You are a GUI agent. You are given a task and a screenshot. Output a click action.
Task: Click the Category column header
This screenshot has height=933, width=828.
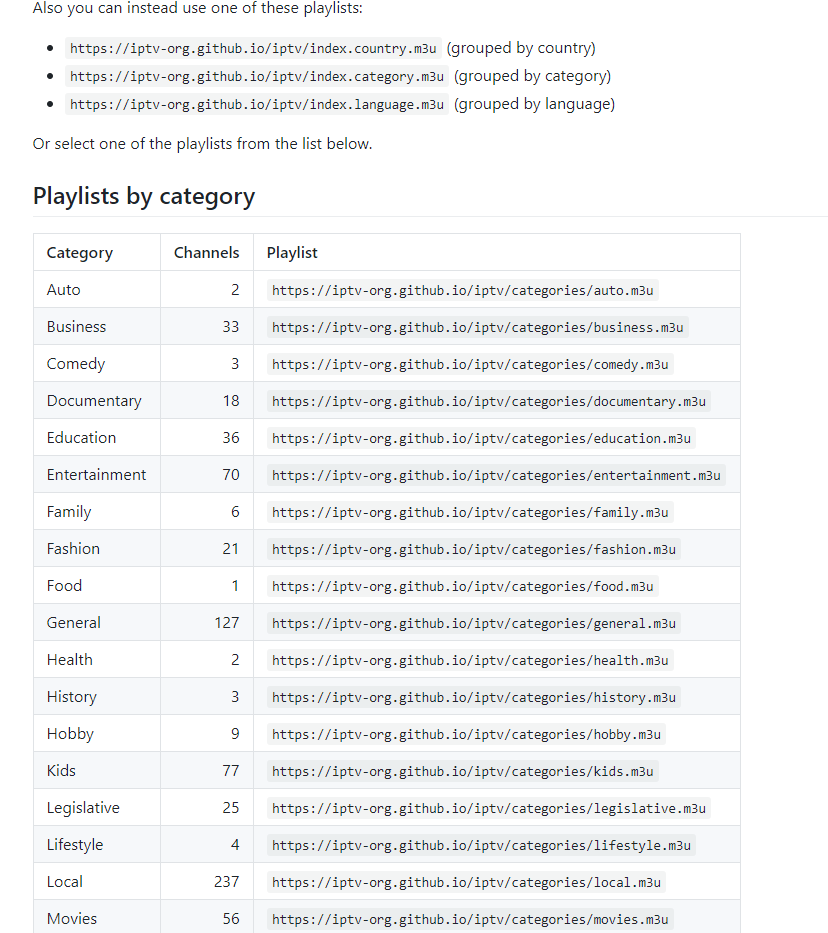tap(80, 253)
